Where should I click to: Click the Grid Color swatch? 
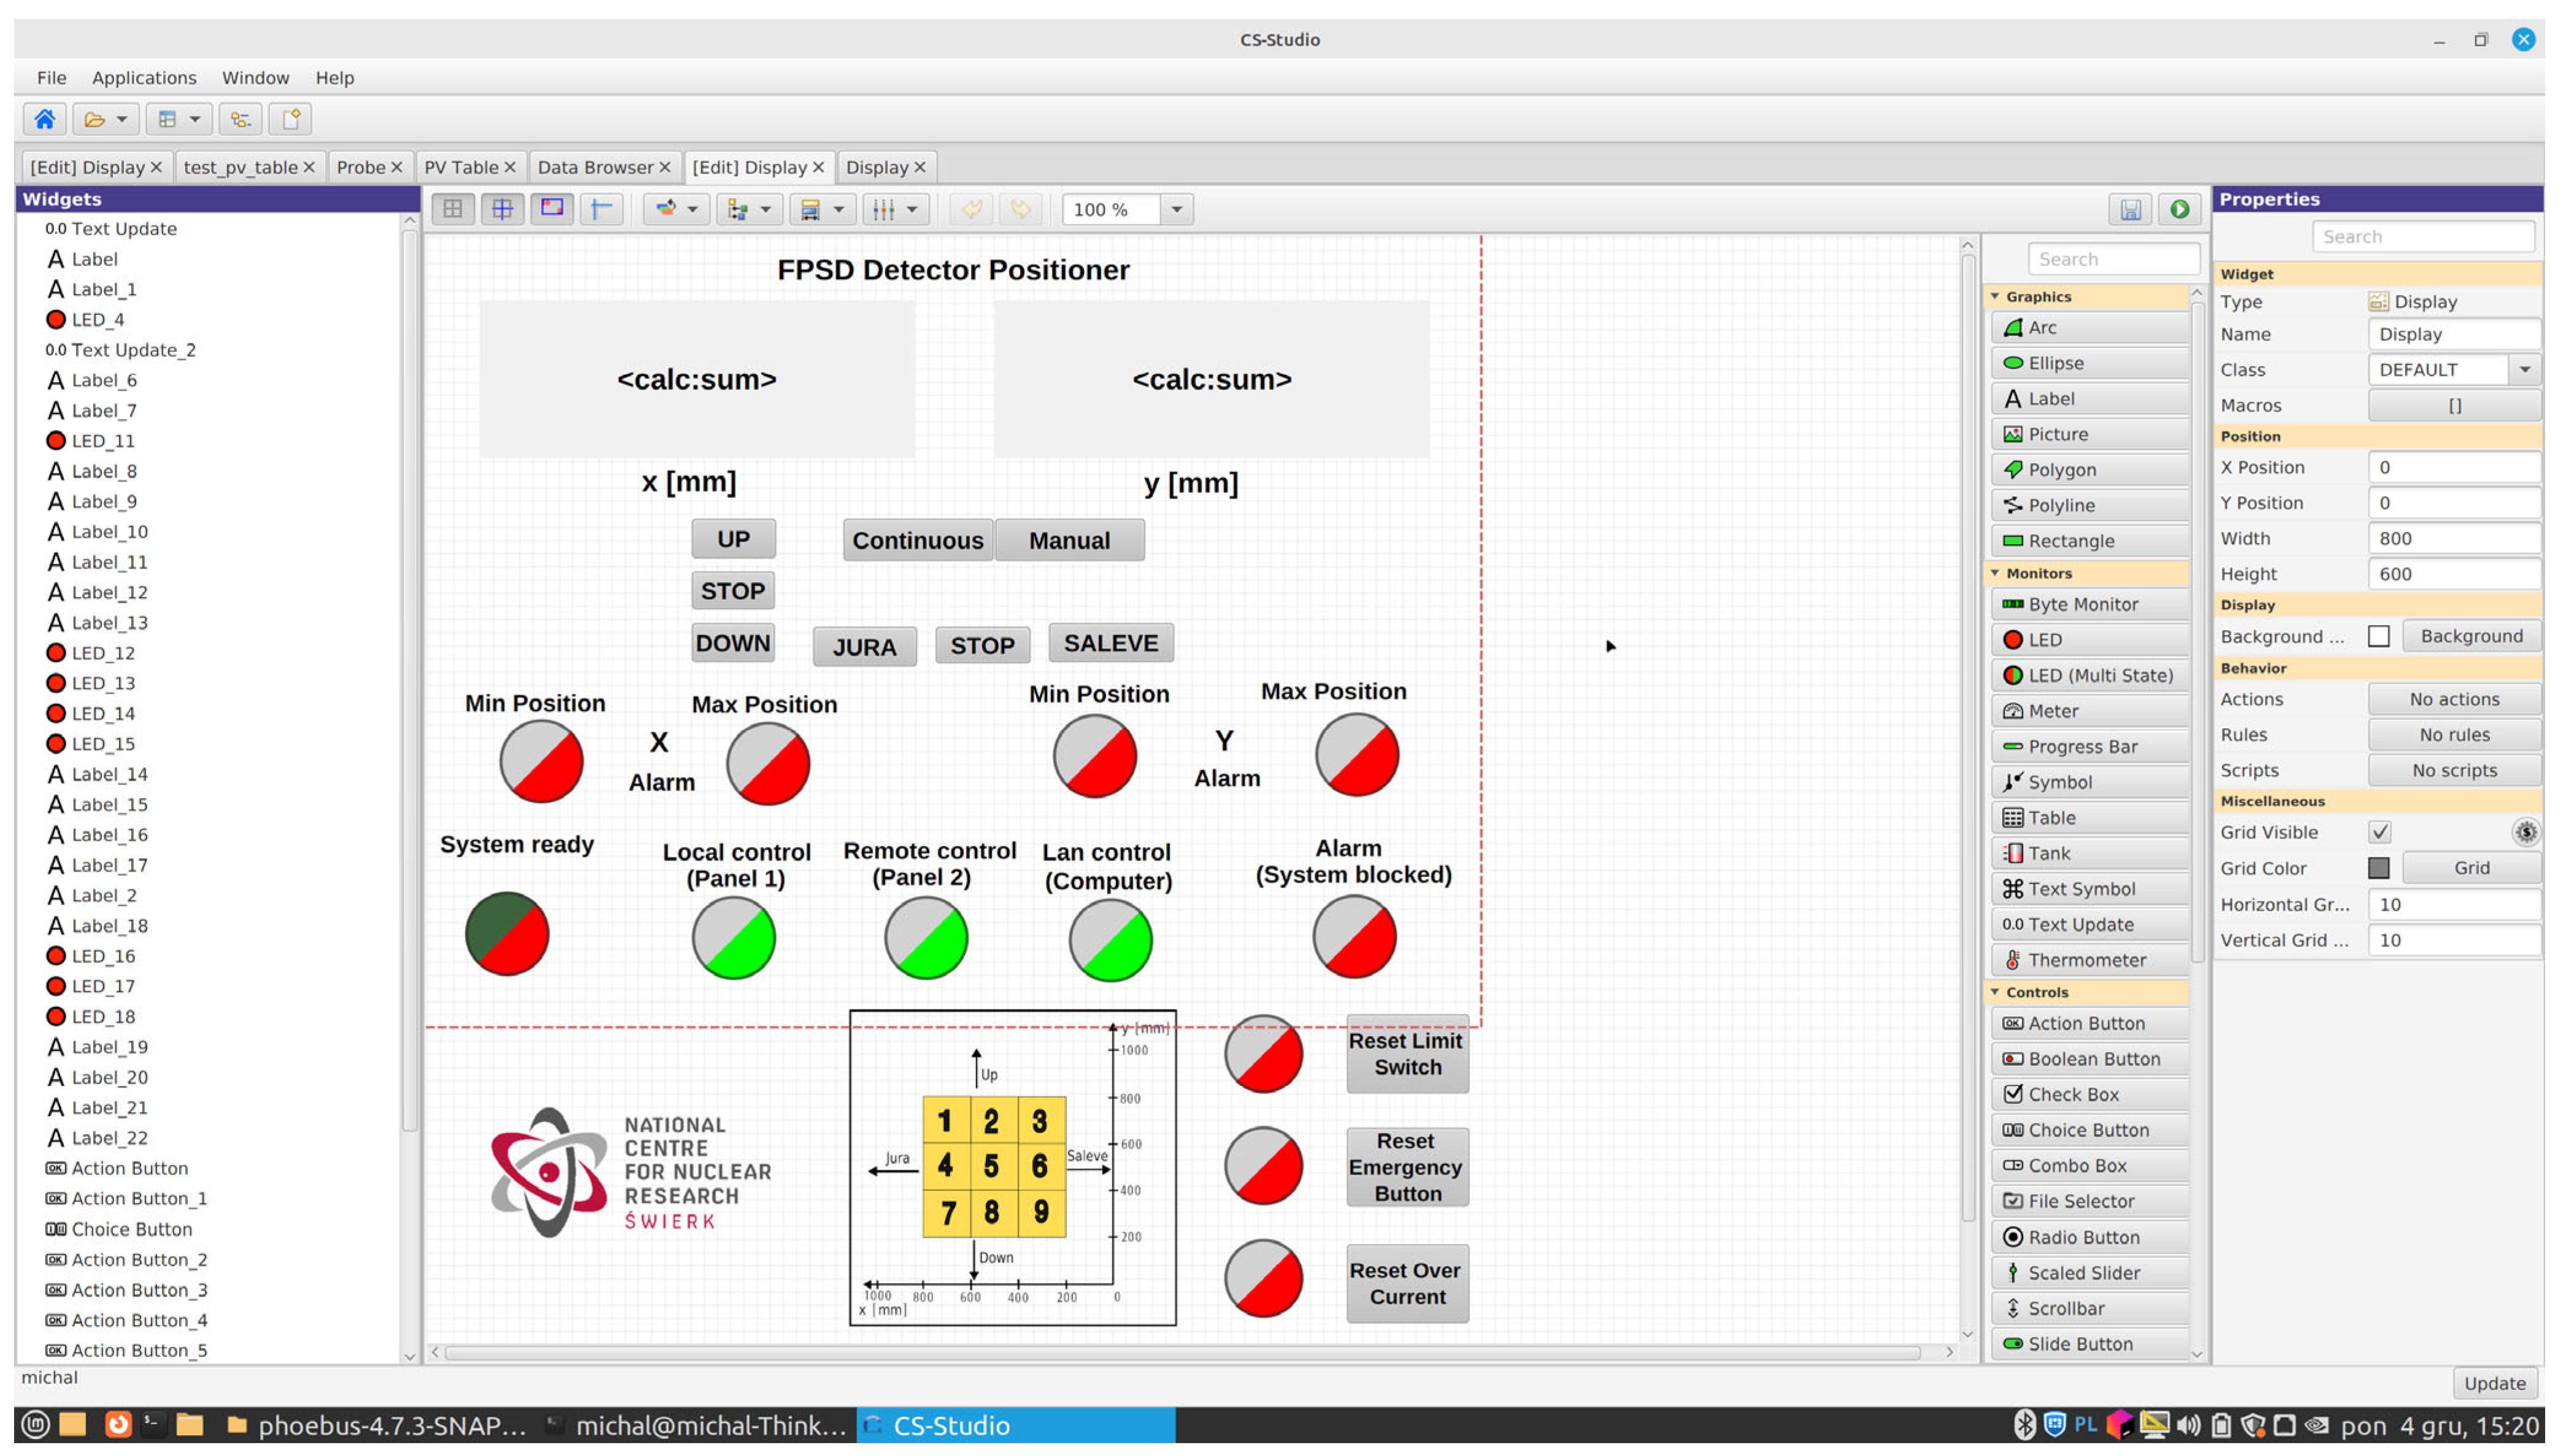[x=2379, y=868]
